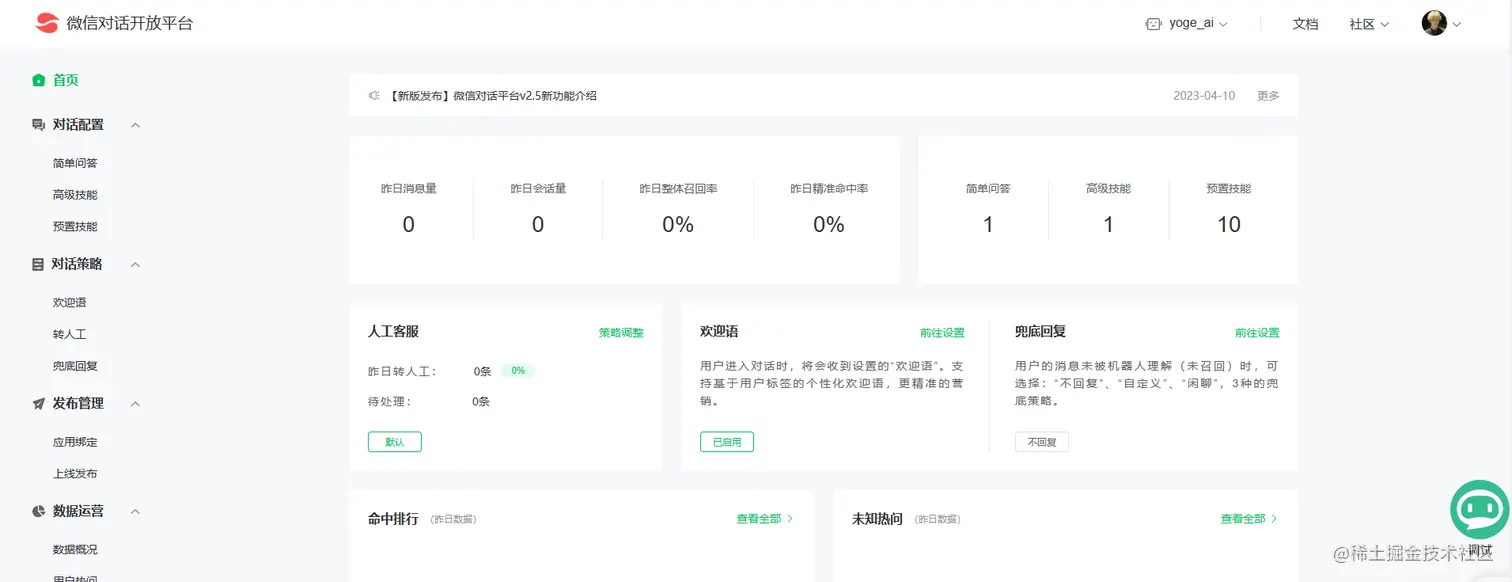Screen dimensions: 1512x582
Task: Click 更多 in announcement bar
Action: pyautogui.click(x=1268, y=96)
